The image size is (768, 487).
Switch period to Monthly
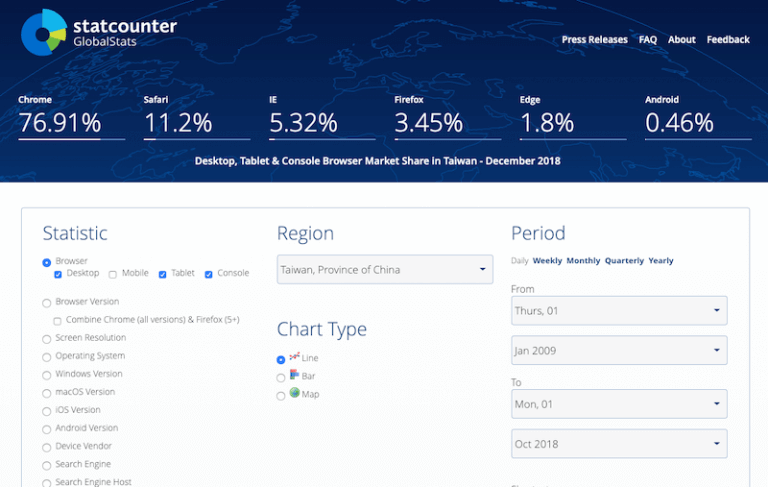click(x=583, y=261)
